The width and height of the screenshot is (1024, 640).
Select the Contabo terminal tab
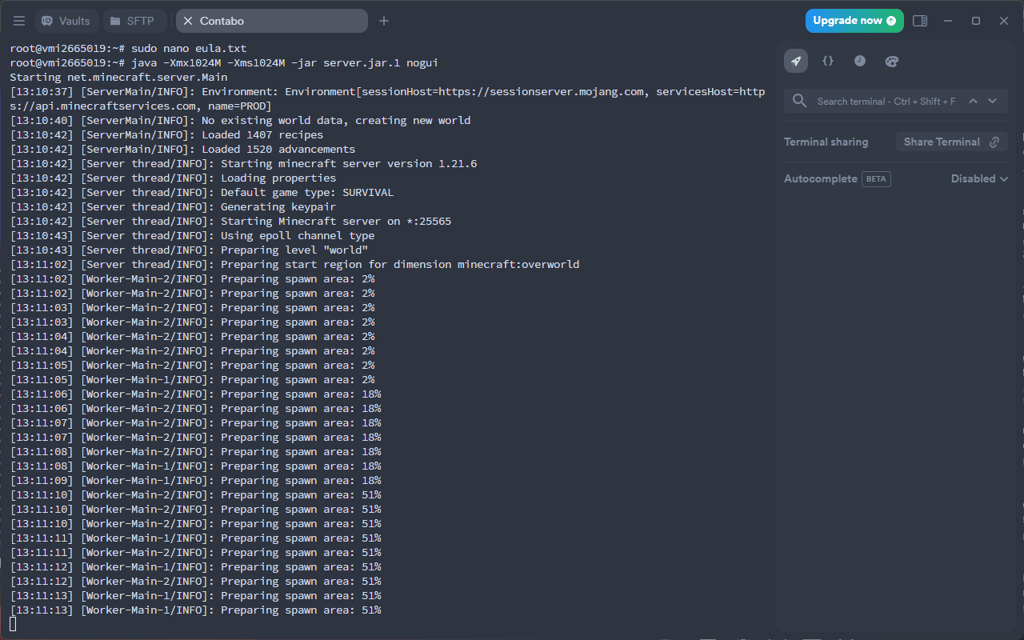(272, 21)
